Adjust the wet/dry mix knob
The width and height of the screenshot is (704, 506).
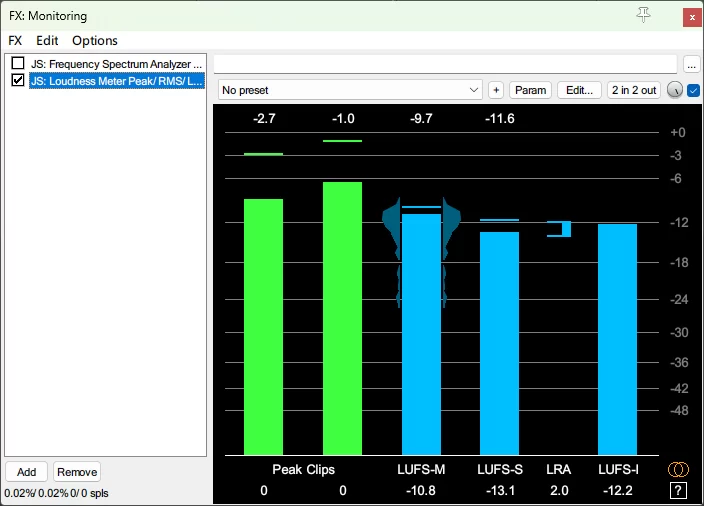(x=674, y=90)
